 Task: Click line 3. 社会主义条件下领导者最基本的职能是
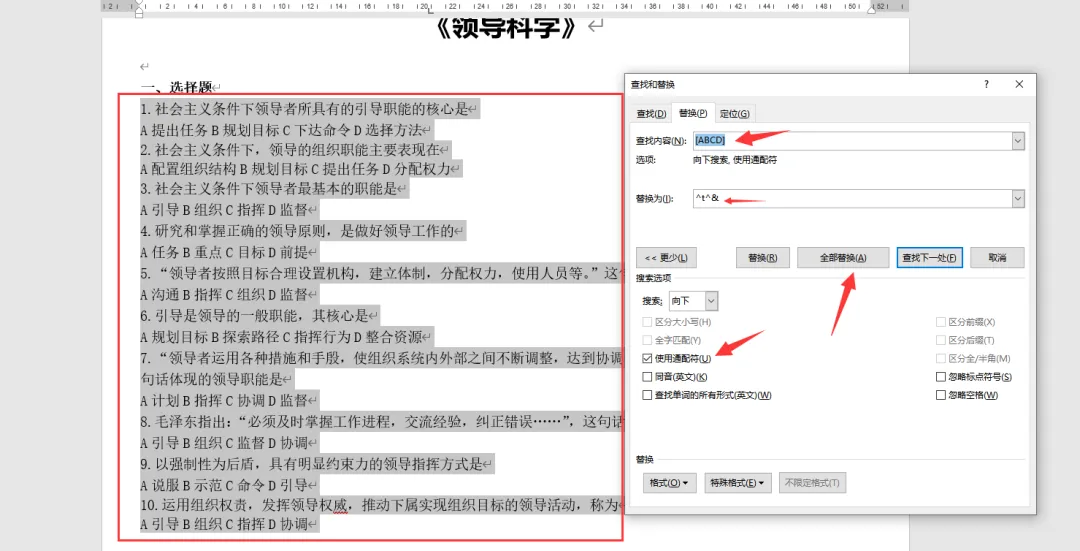click(x=269, y=189)
